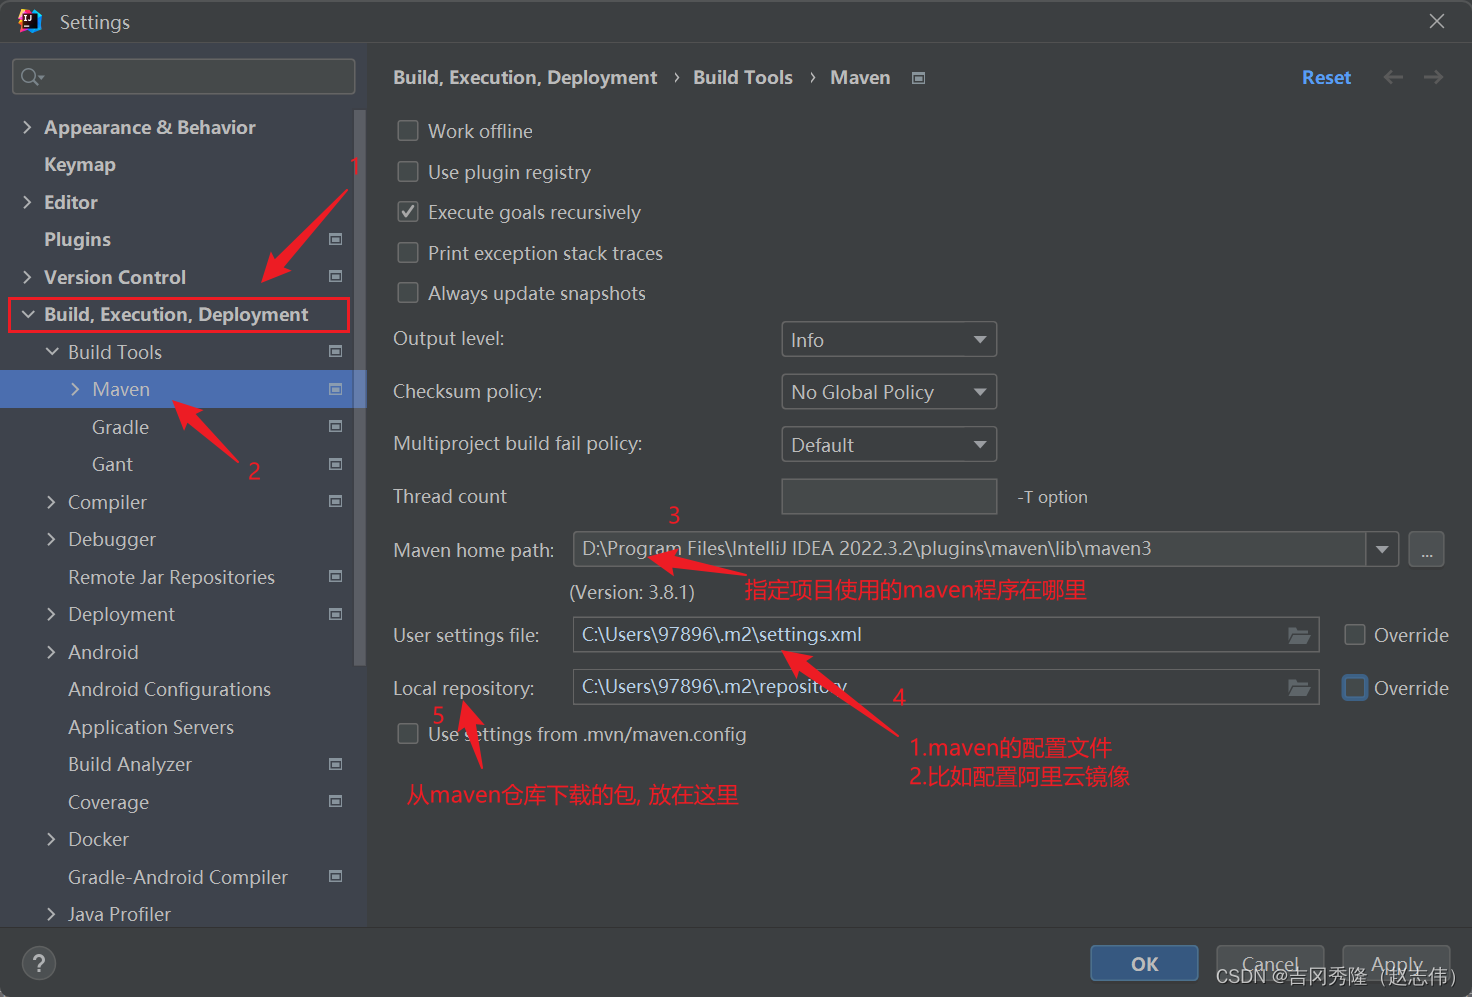Image resolution: width=1472 pixels, height=997 pixels.
Task: Click Build, Execution, Deployment breadcrumb
Action: [x=525, y=78]
